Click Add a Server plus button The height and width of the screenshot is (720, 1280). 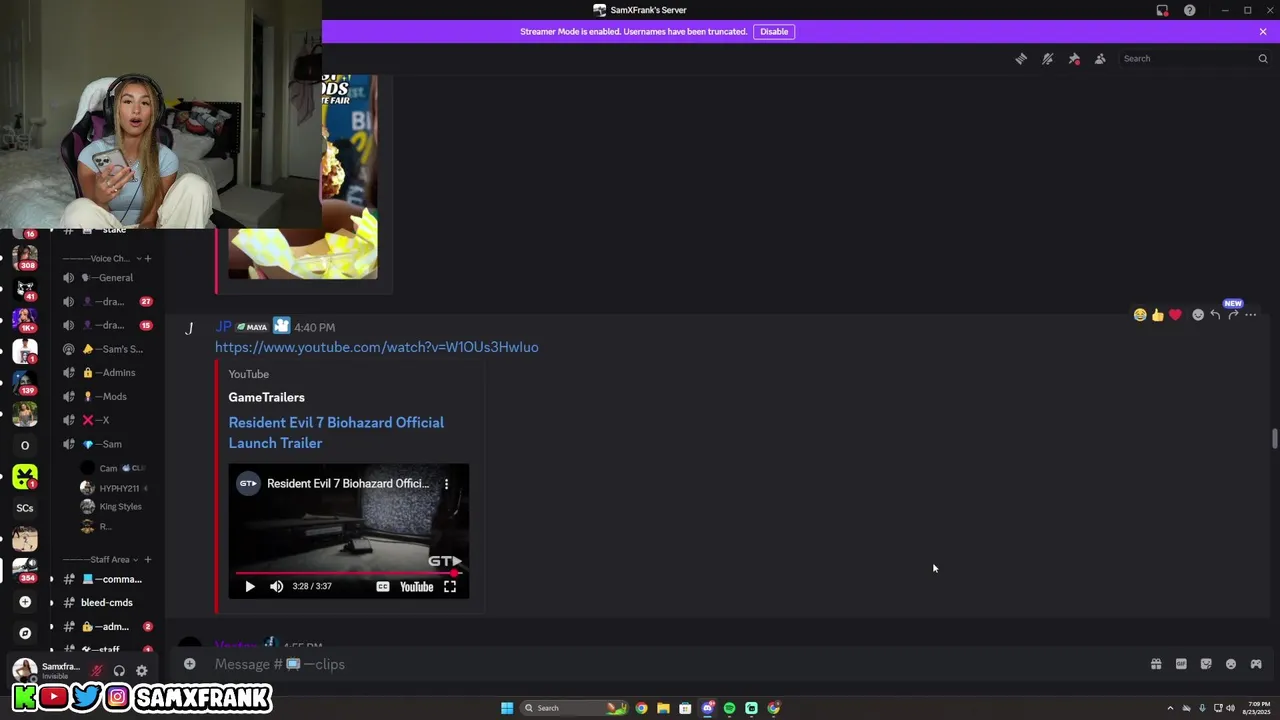click(25, 602)
